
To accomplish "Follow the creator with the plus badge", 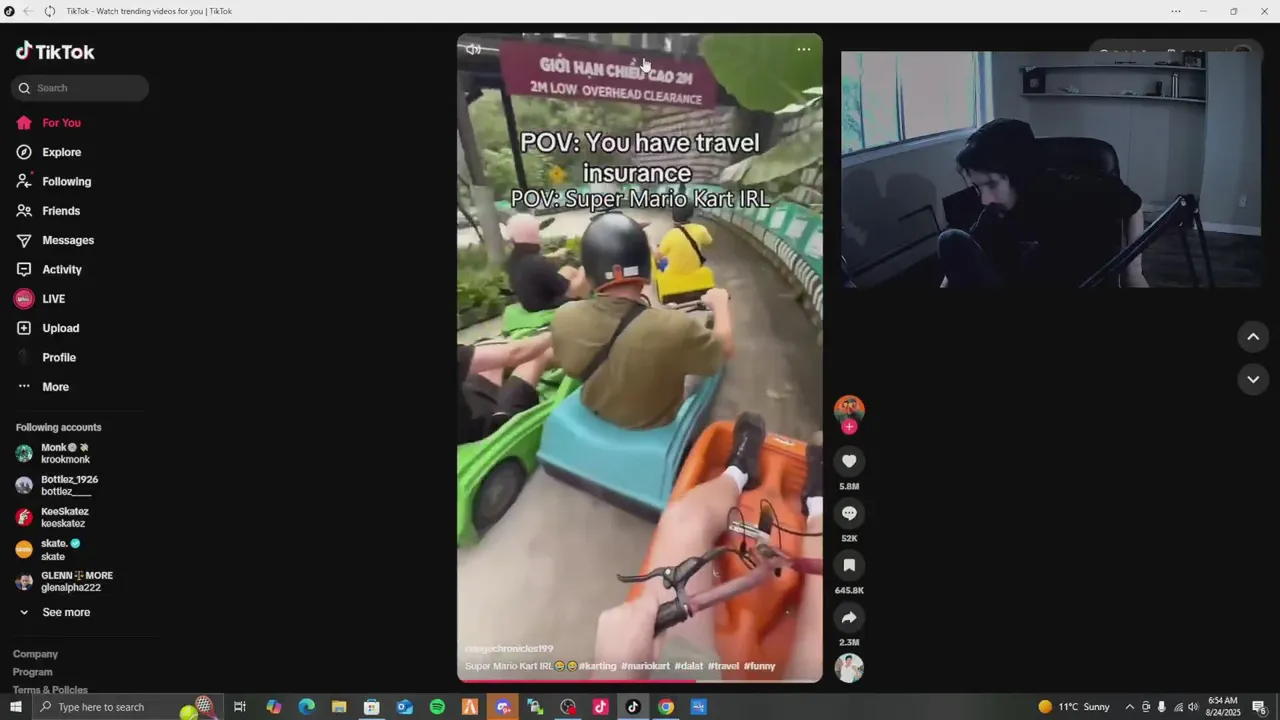I will (849, 427).
